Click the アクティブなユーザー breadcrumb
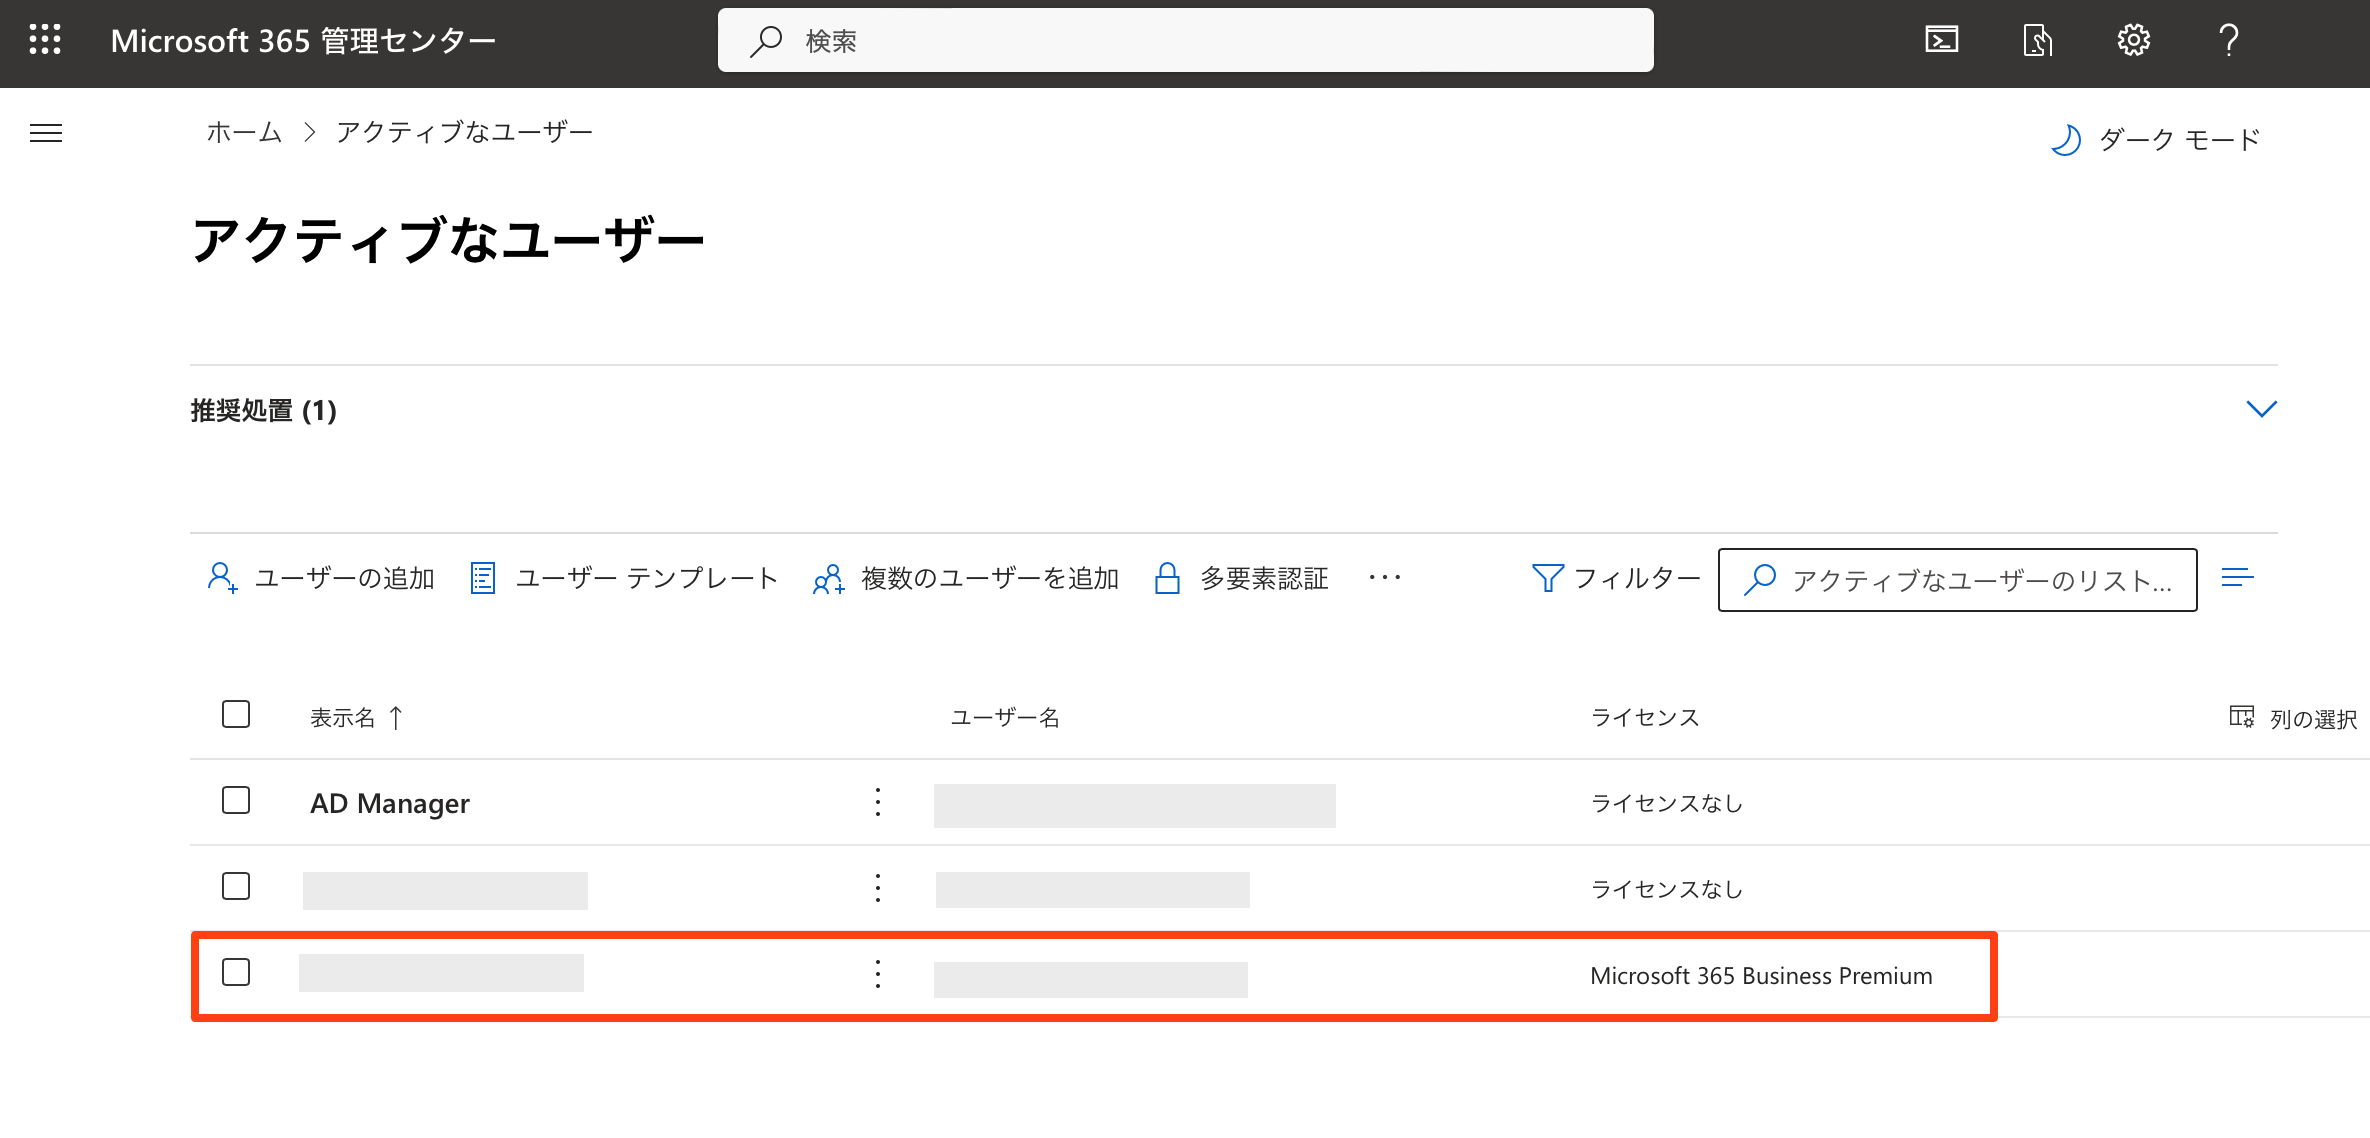The image size is (2370, 1138). (465, 132)
